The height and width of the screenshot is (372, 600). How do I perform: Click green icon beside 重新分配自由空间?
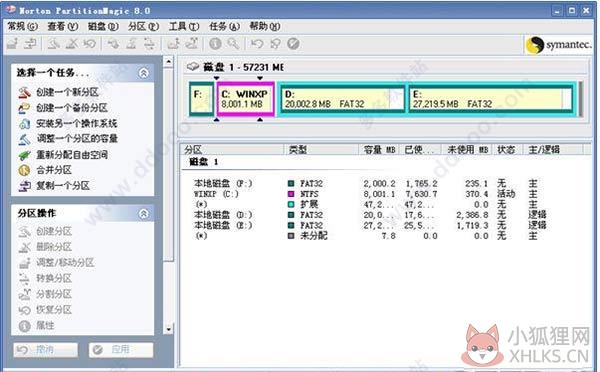point(24,155)
